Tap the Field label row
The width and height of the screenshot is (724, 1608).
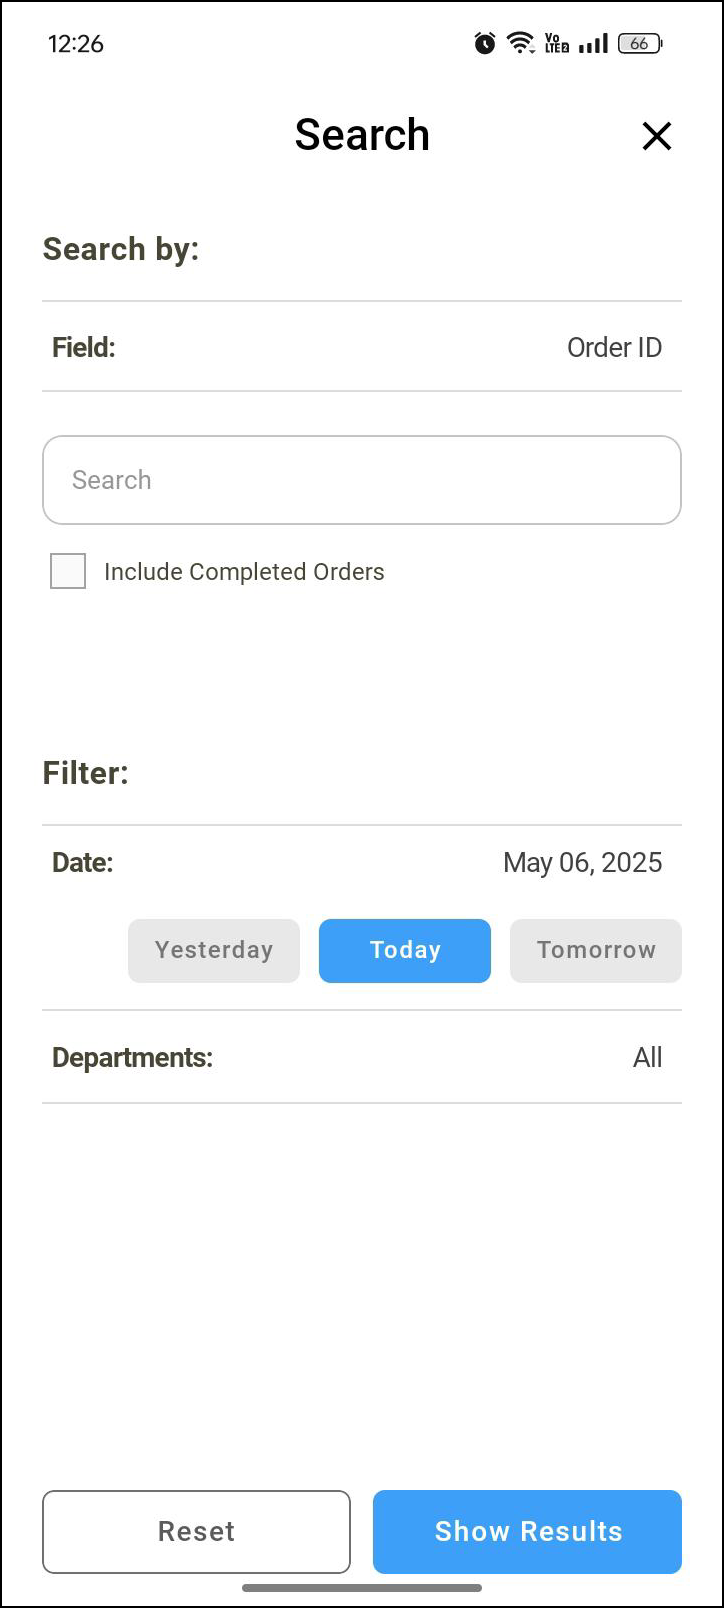pos(84,347)
